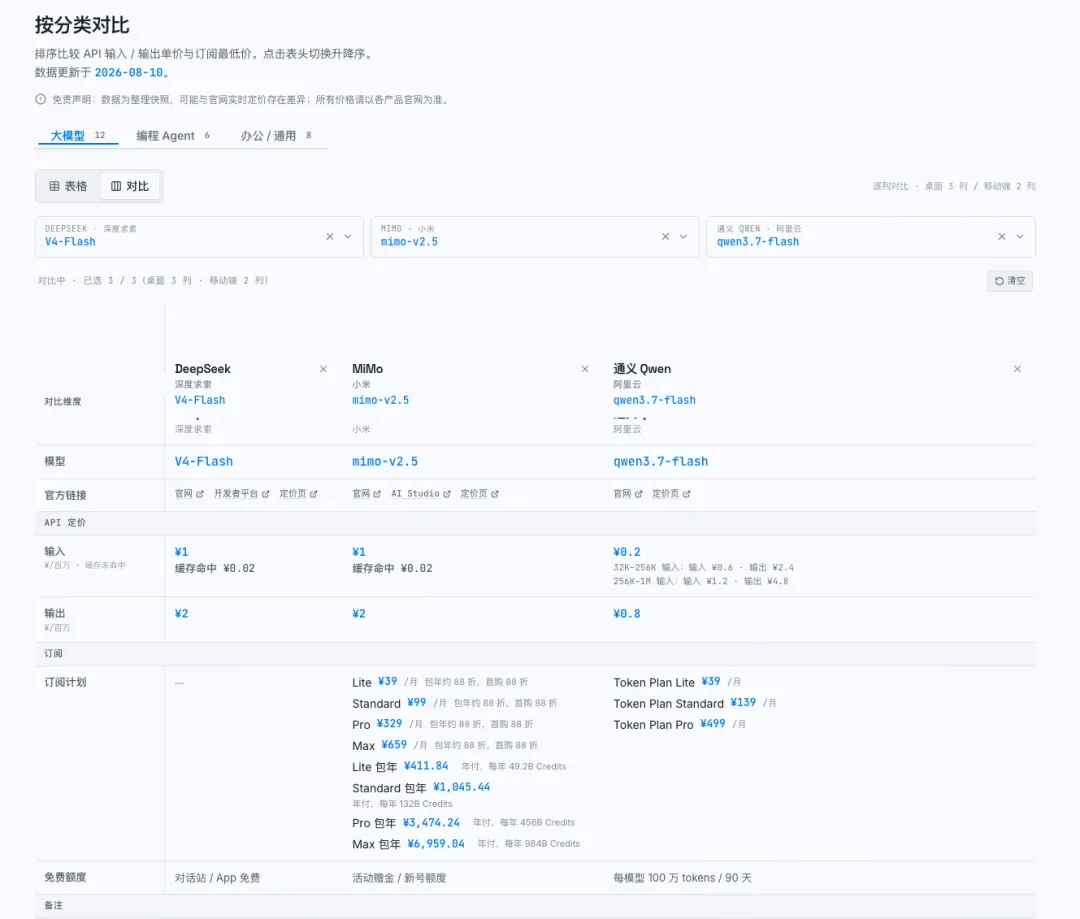
Task: Click 每模型 100 万 tokens / 90 天 cell
Action: [683, 878]
